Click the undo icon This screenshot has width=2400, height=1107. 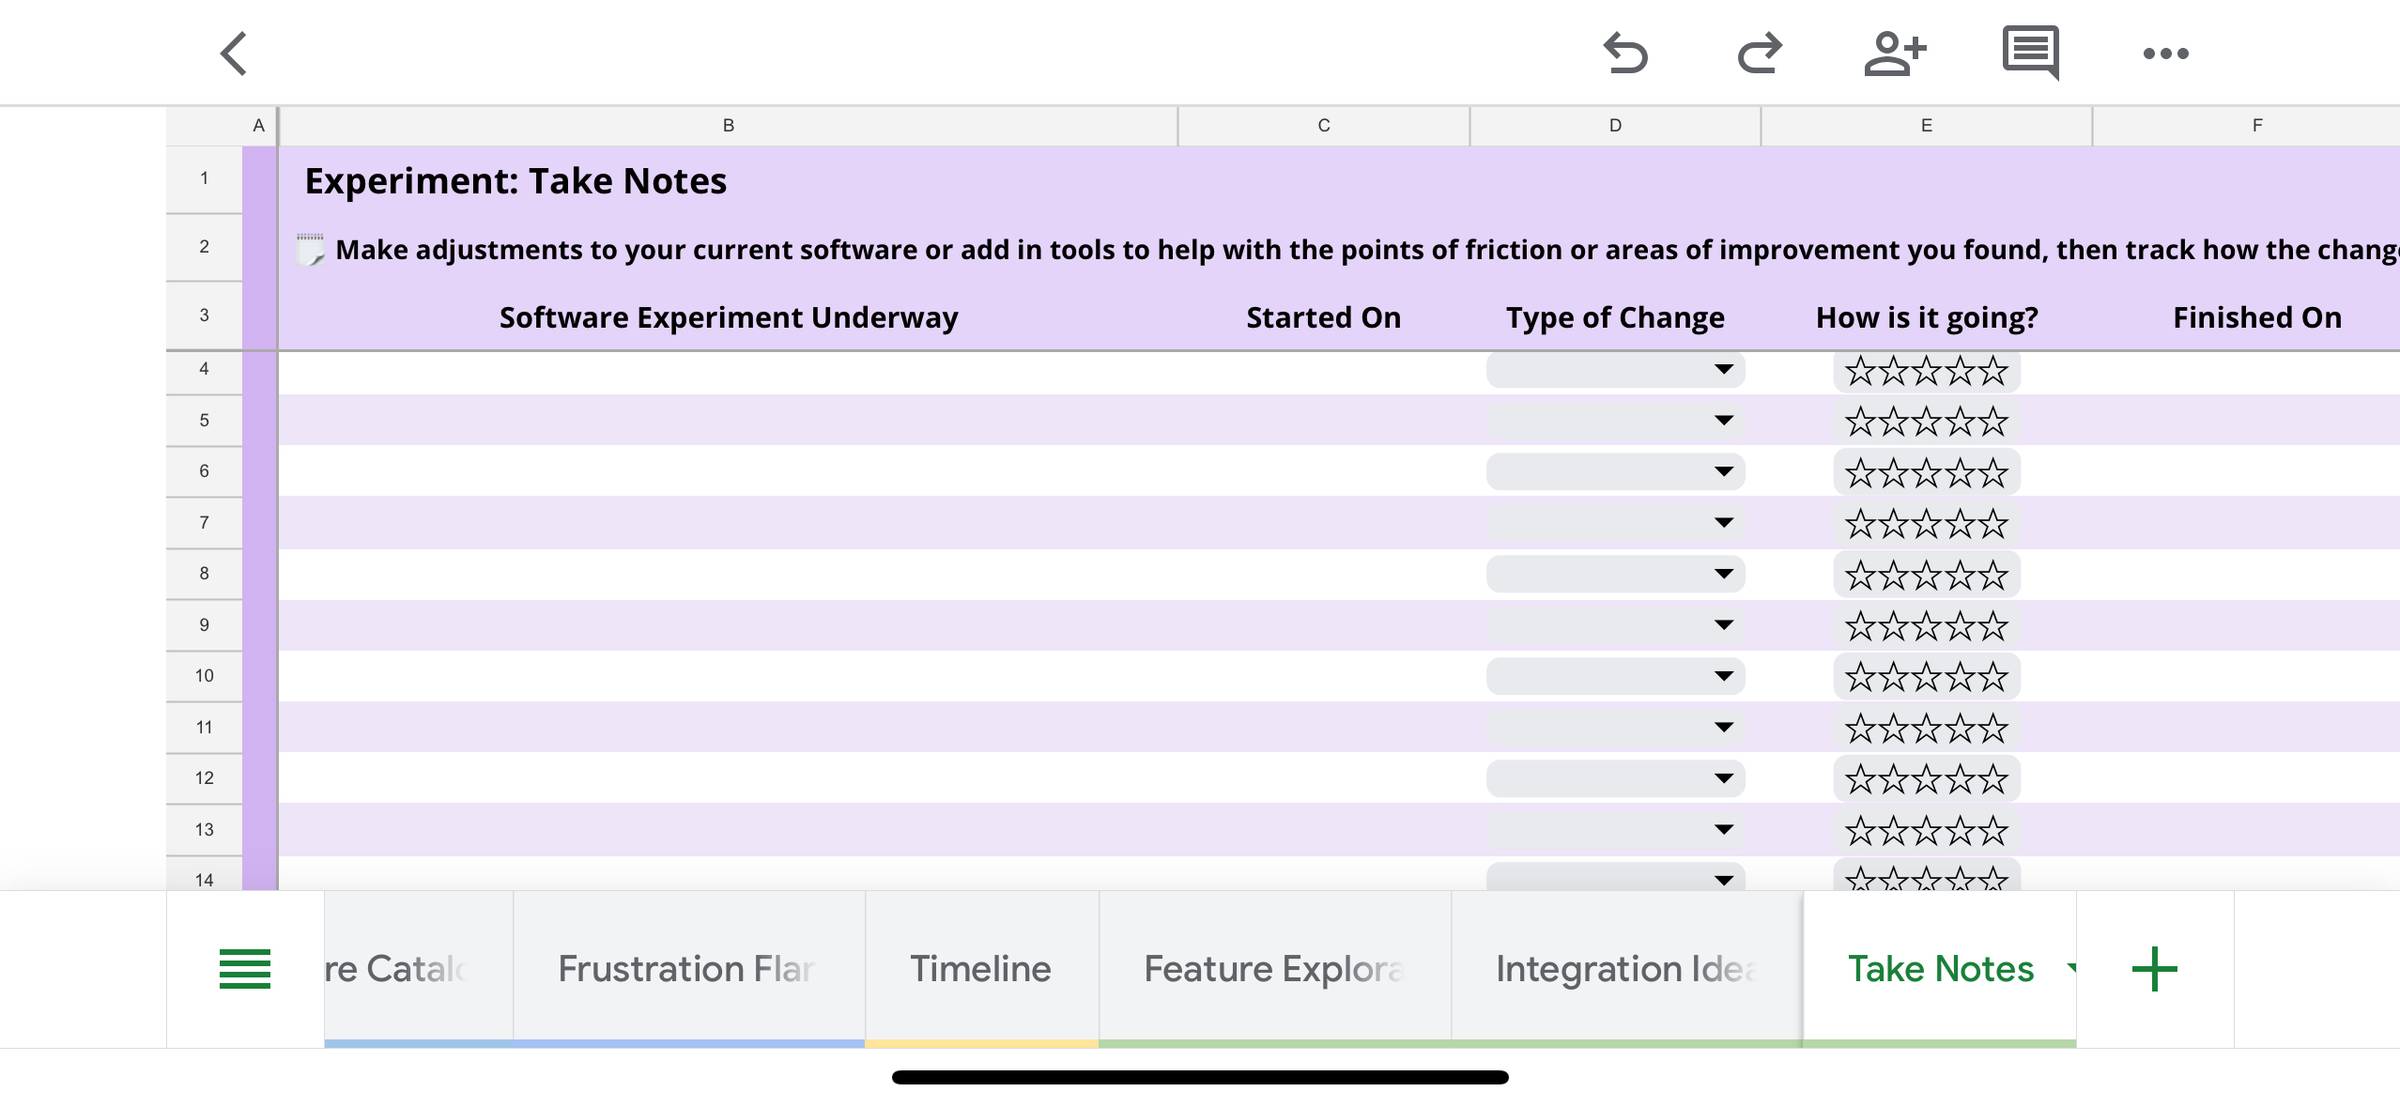[x=1625, y=54]
